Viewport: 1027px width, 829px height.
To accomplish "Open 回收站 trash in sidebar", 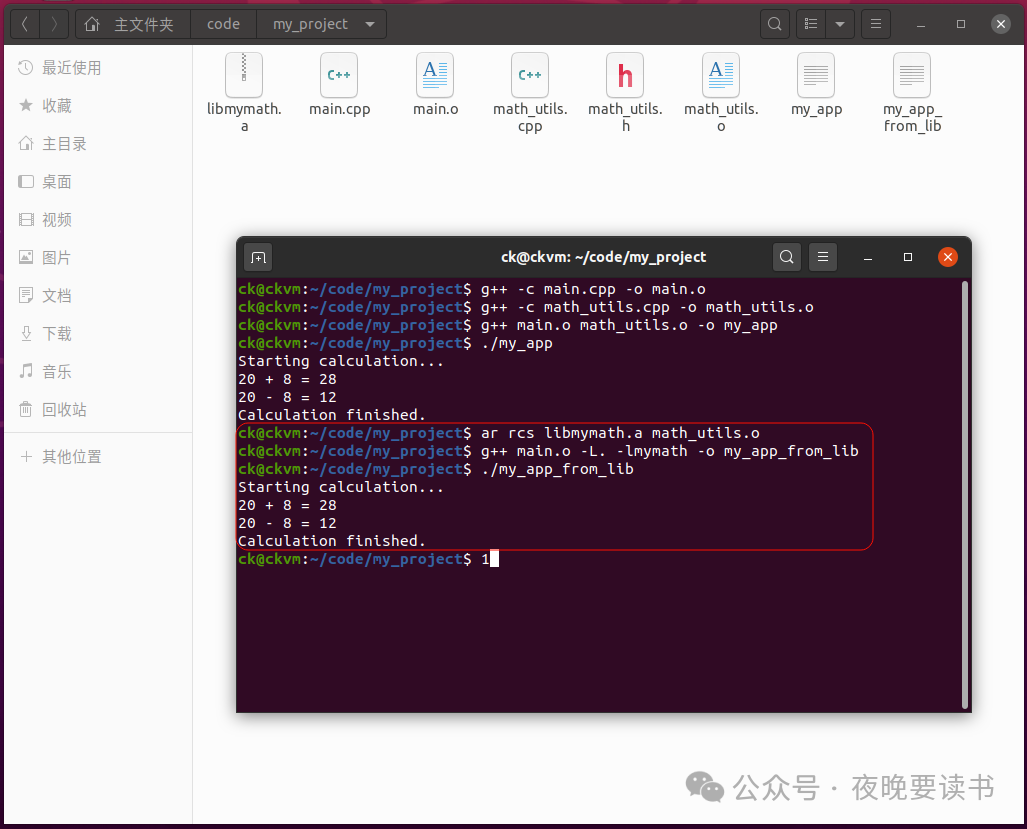I will click(98, 409).
